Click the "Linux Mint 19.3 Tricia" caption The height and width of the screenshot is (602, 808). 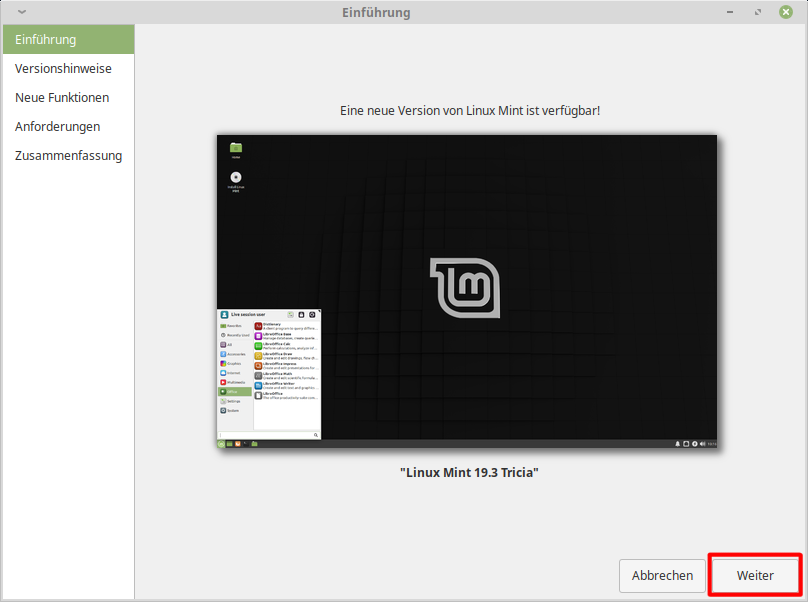[469, 472]
